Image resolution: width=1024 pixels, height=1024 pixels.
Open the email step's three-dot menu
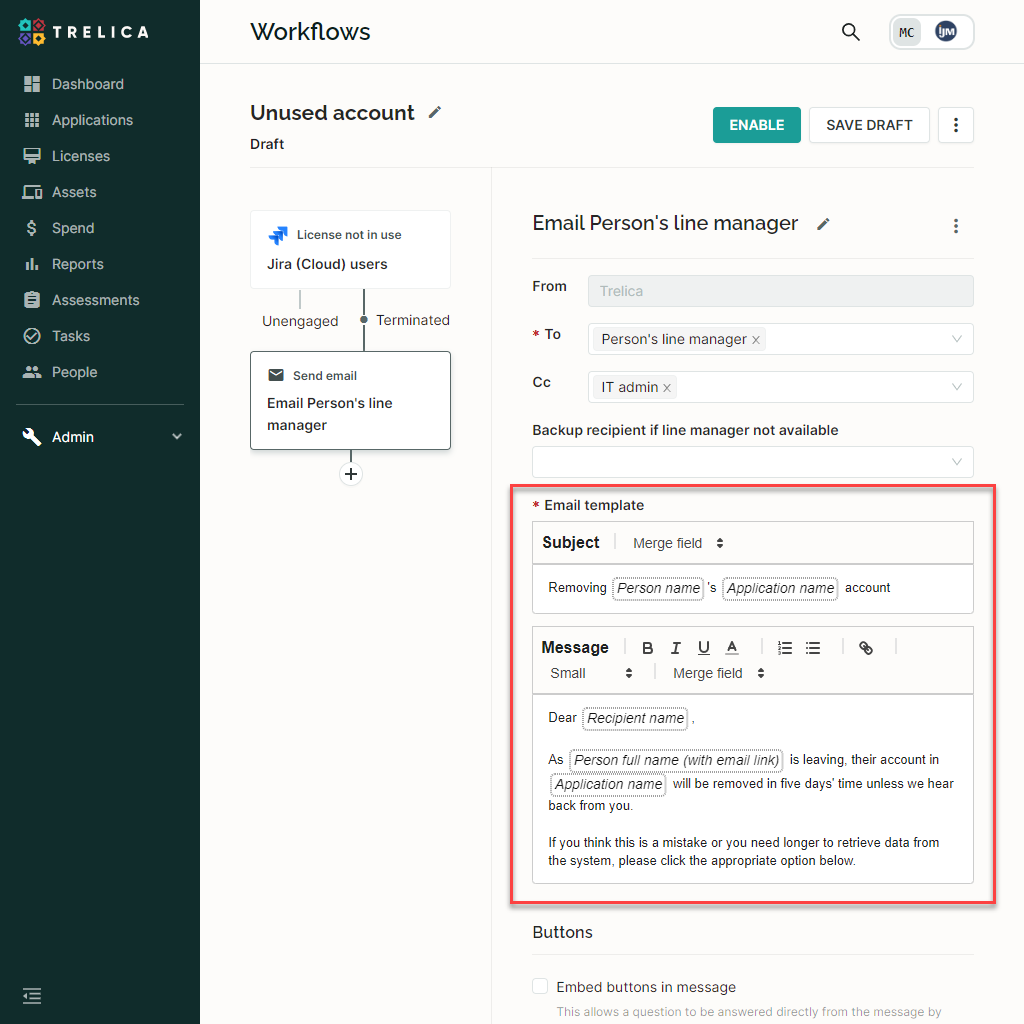tap(956, 226)
